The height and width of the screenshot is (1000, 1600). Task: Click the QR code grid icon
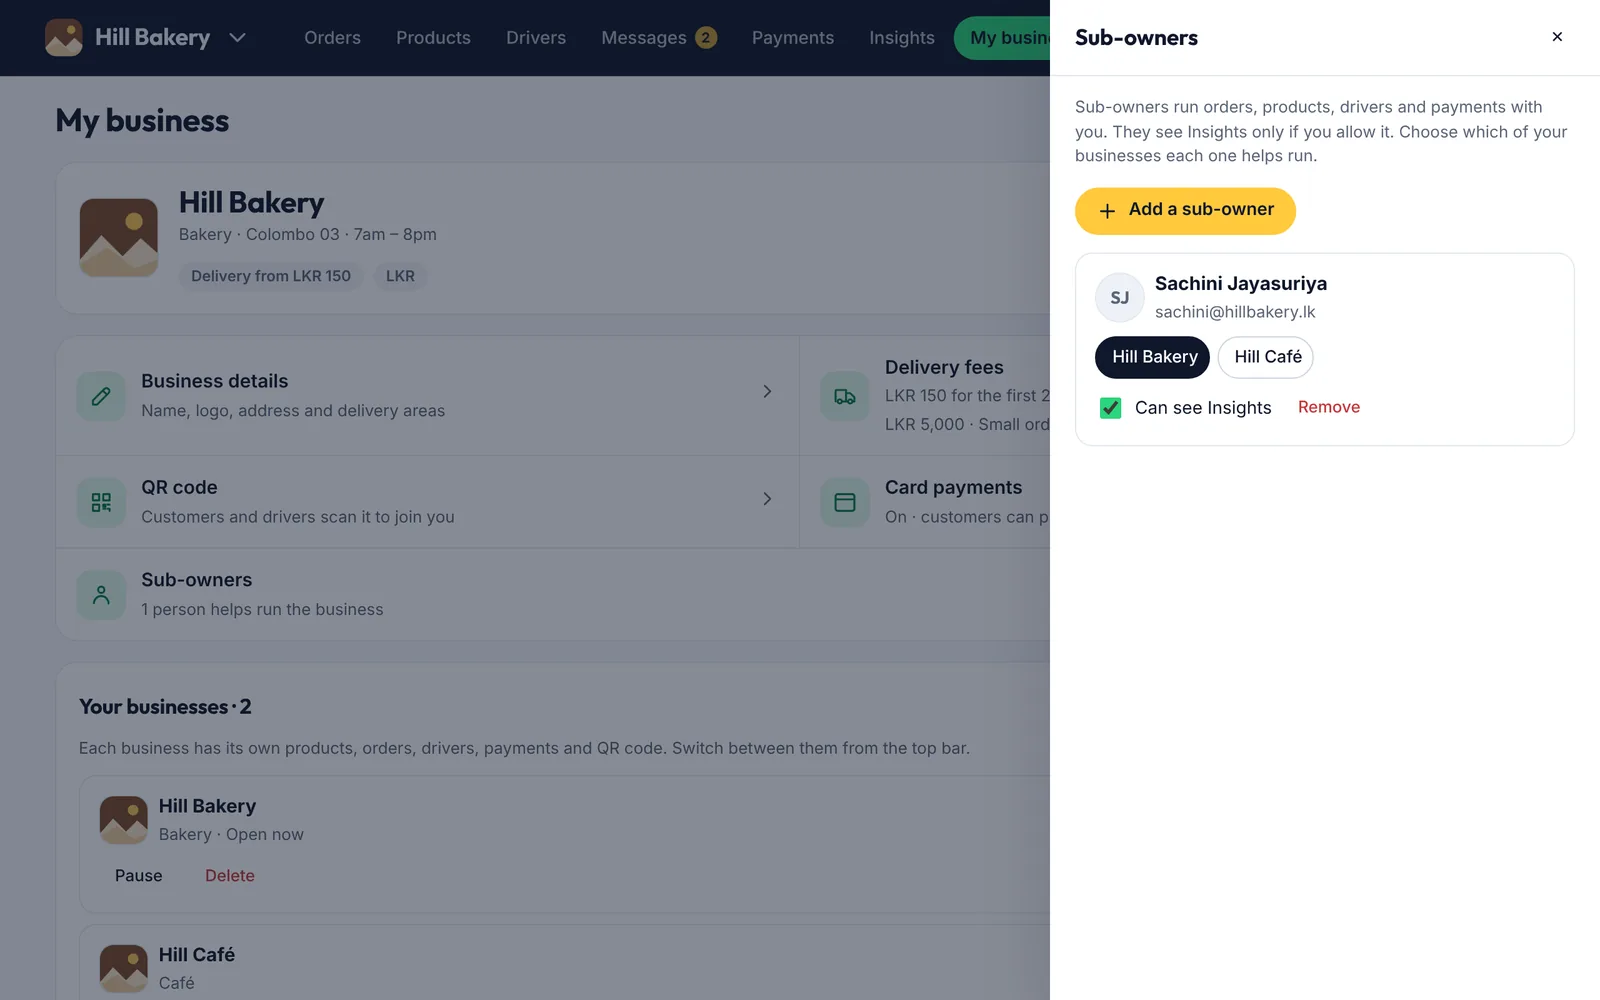(101, 502)
